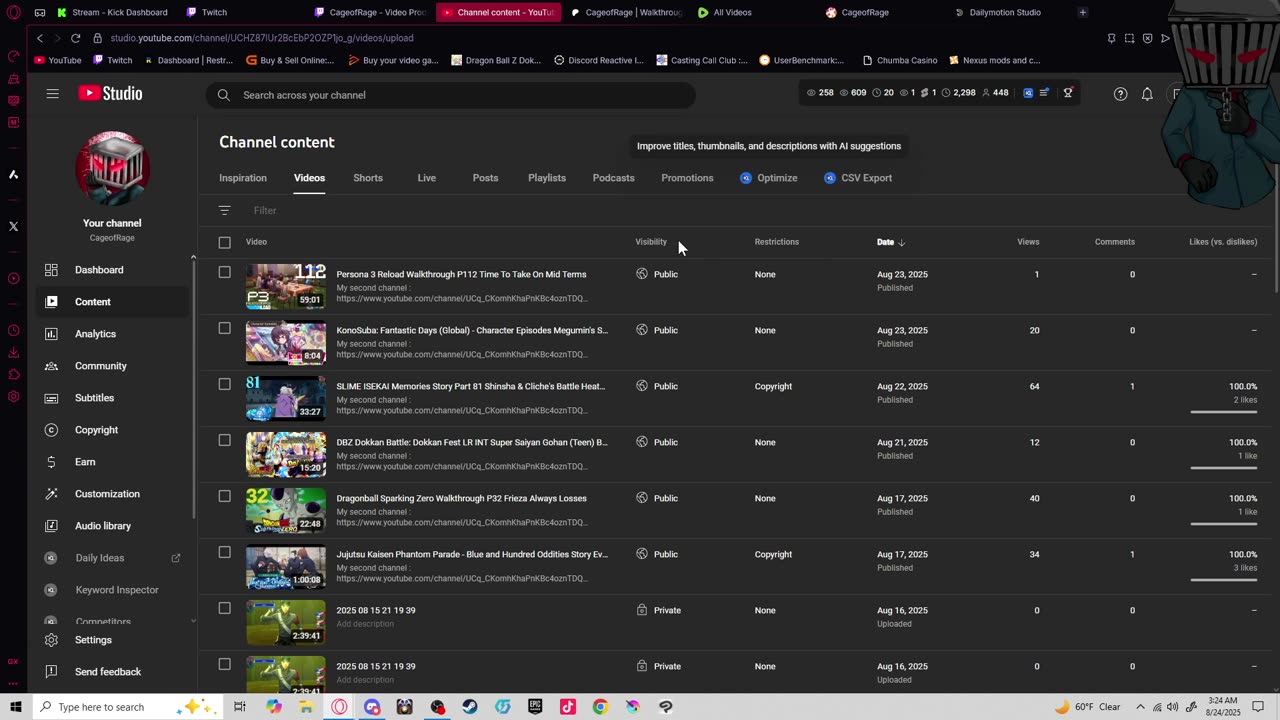This screenshot has height=720, width=1280.
Task: Open the Chumba Casino bookmark
Action: click(x=899, y=60)
